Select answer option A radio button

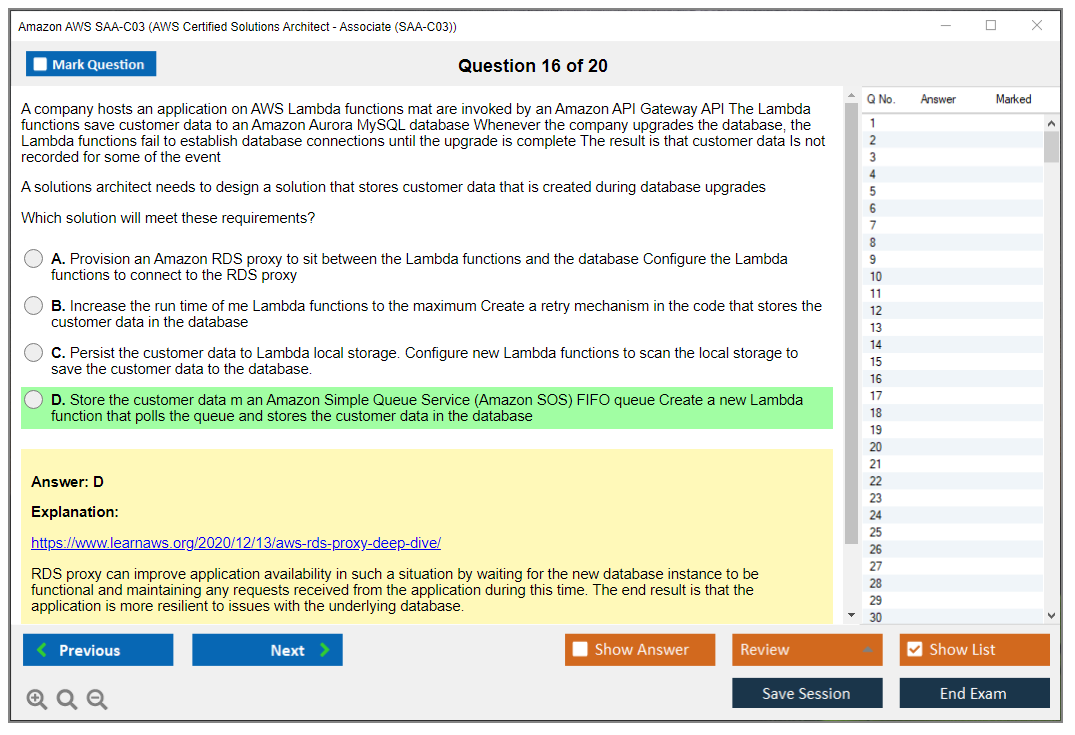coord(34,259)
